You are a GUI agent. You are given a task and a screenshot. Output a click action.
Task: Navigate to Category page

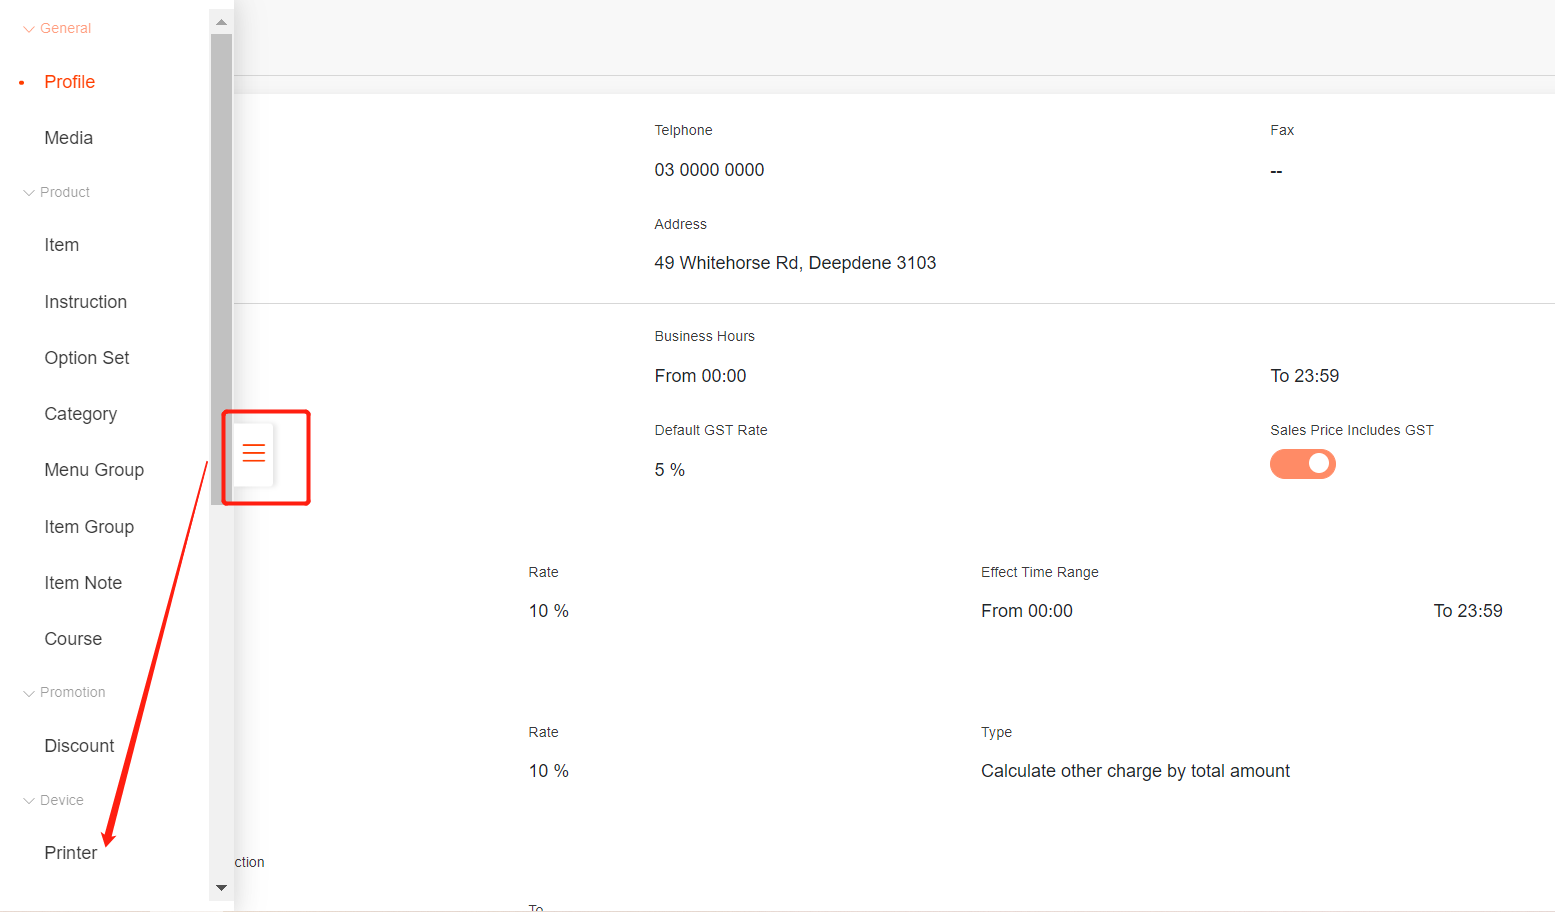tap(81, 414)
